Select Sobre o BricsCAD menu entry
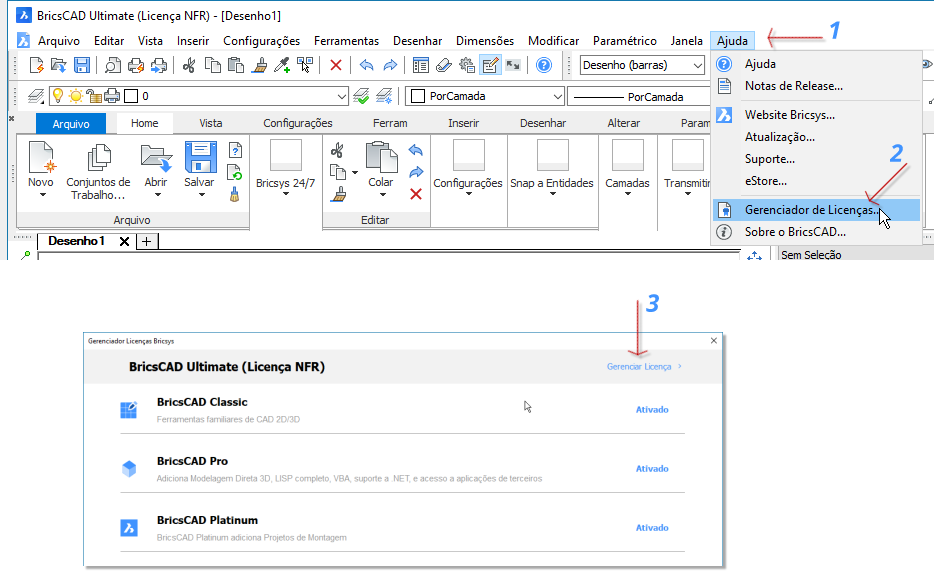 pos(817,232)
